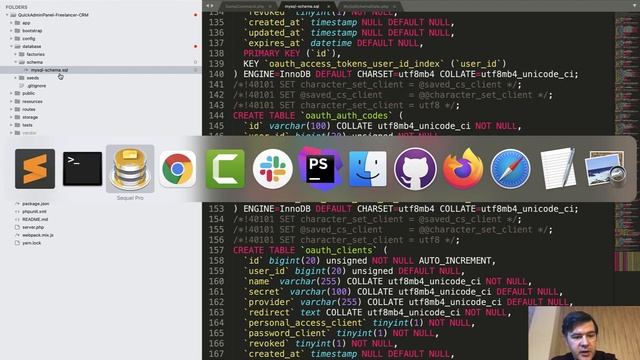The image size is (640, 360).
Task: Open Sequel Pro database app in Dock
Action: 130,169
